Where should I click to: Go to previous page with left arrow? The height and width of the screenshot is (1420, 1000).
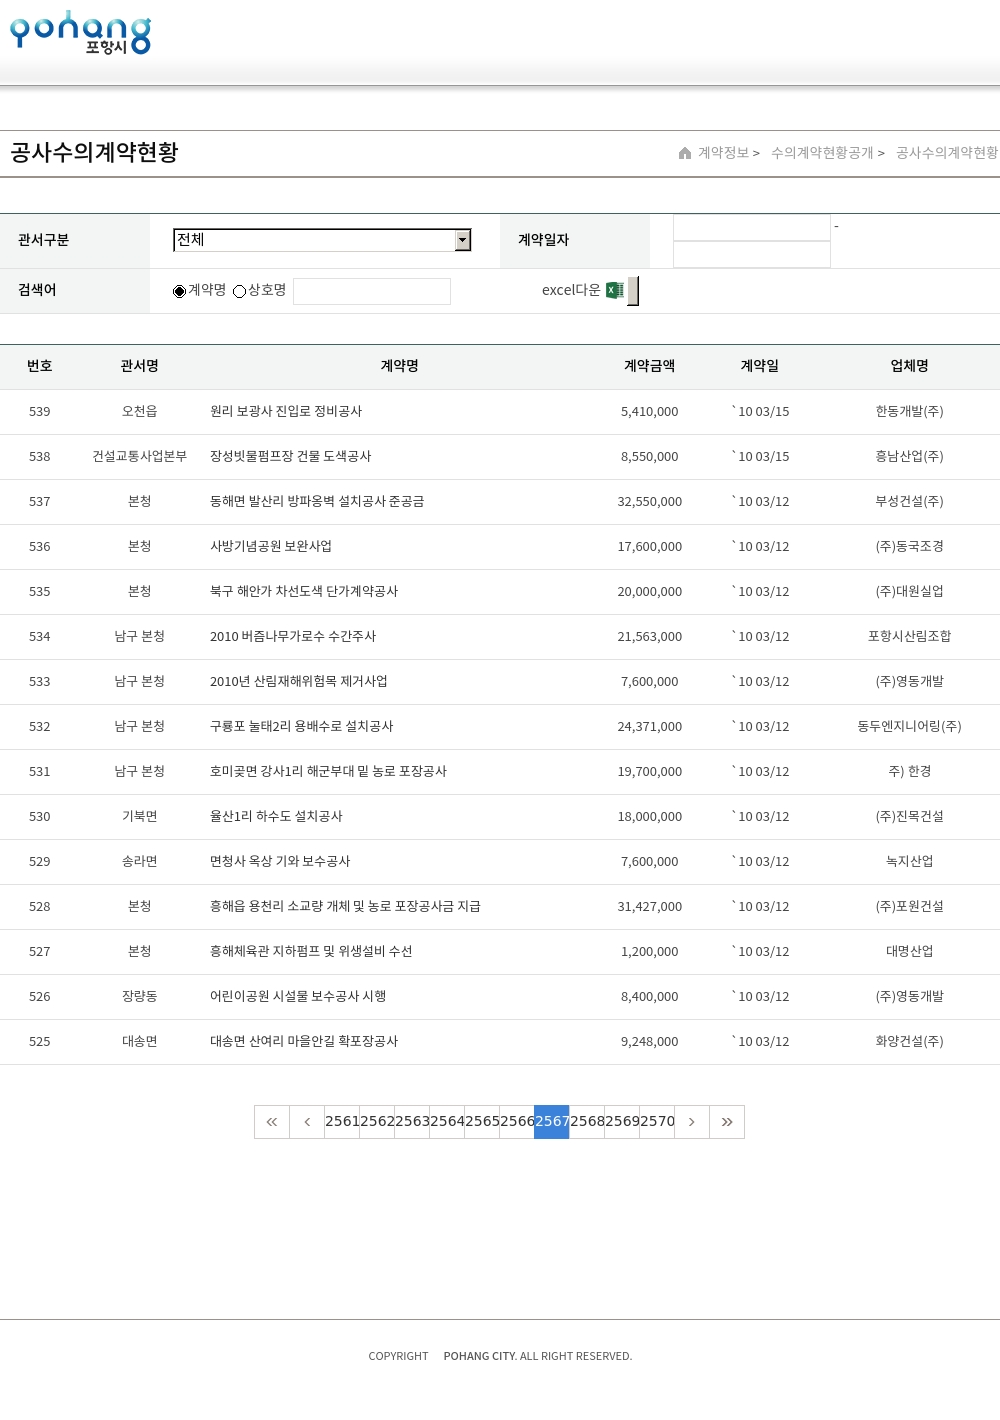(x=307, y=1122)
